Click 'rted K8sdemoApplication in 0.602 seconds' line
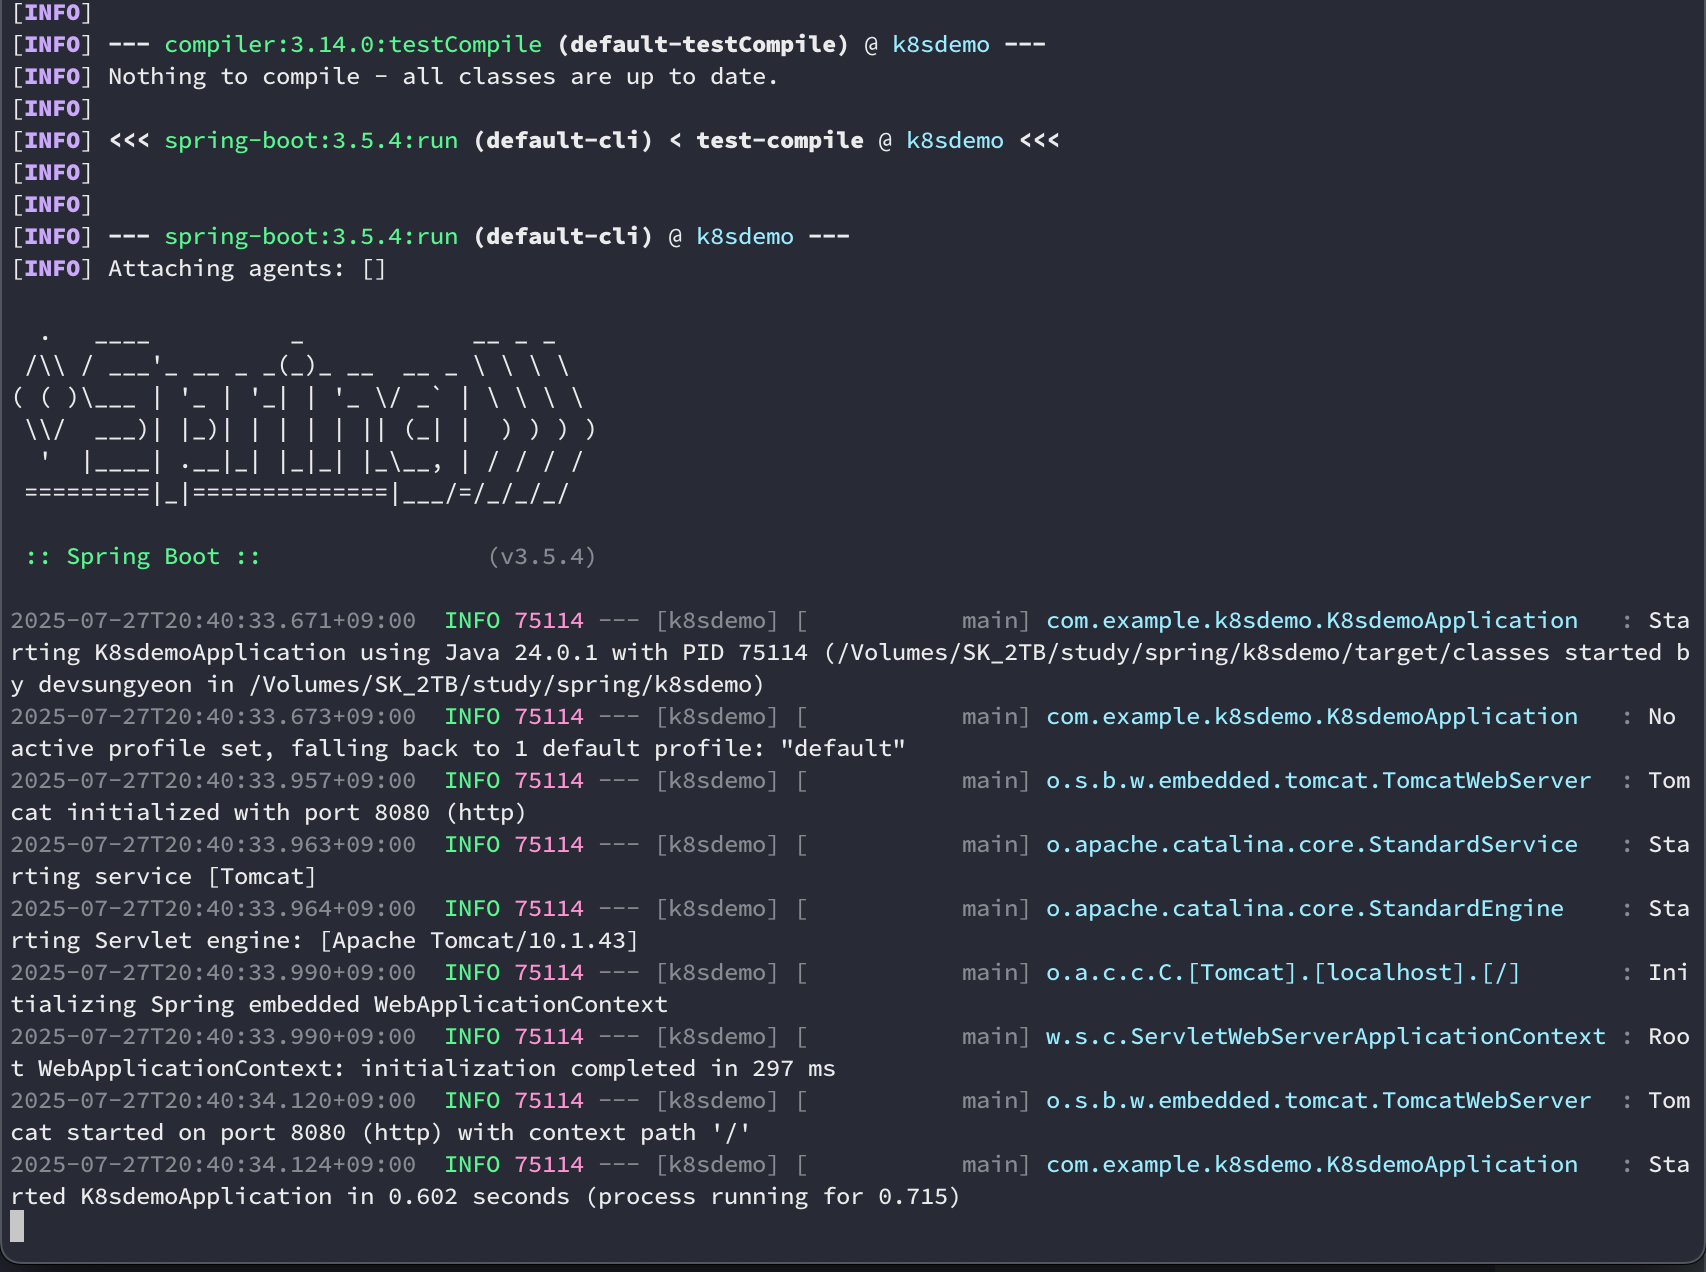This screenshot has width=1706, height=1272. [485, 1197]
